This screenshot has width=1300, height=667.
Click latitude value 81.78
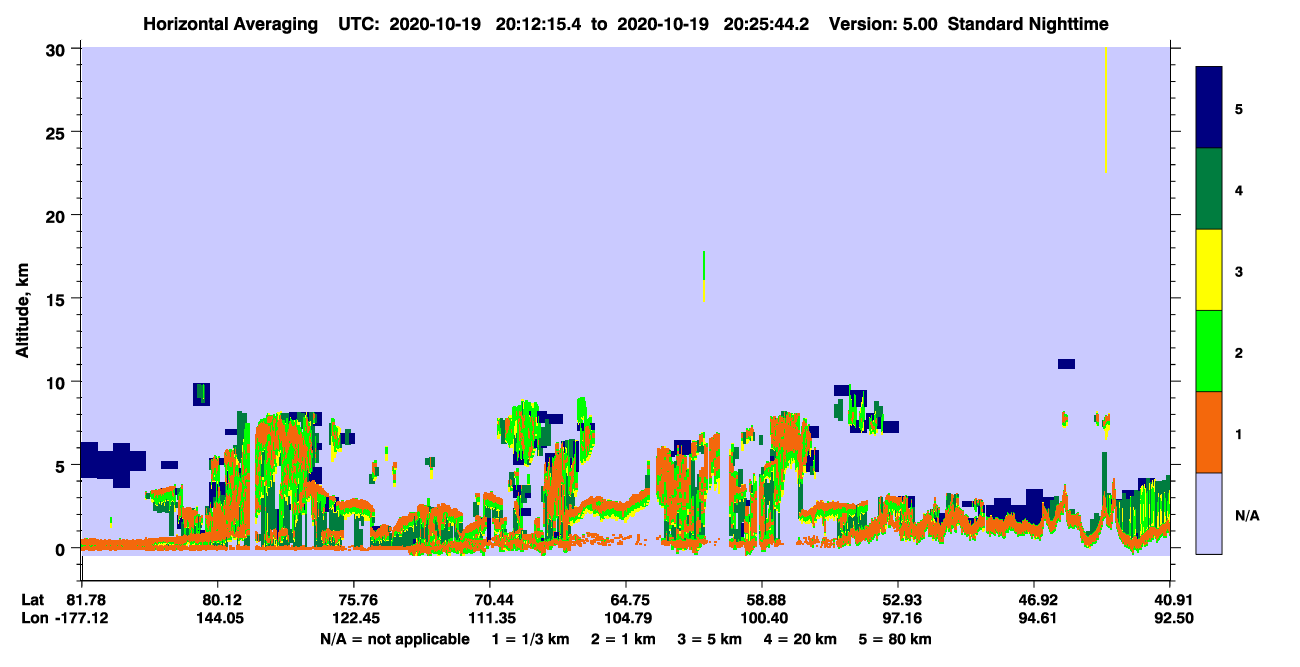[85, 600]
